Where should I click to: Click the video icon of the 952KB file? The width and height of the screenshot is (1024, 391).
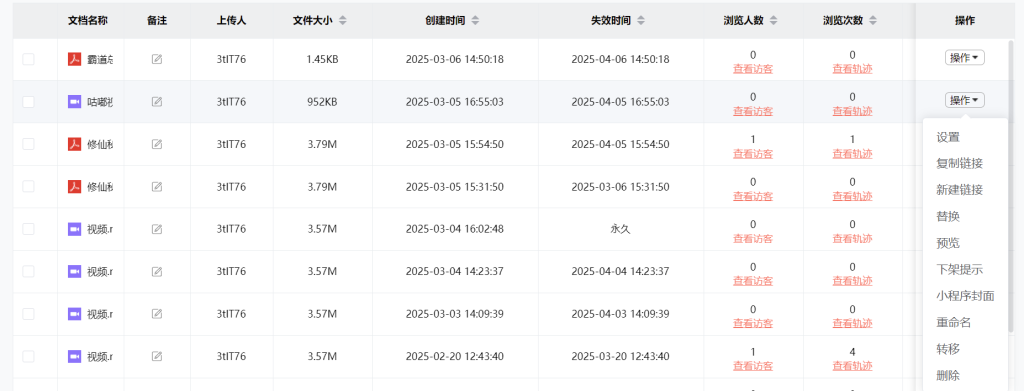(74, 102)
